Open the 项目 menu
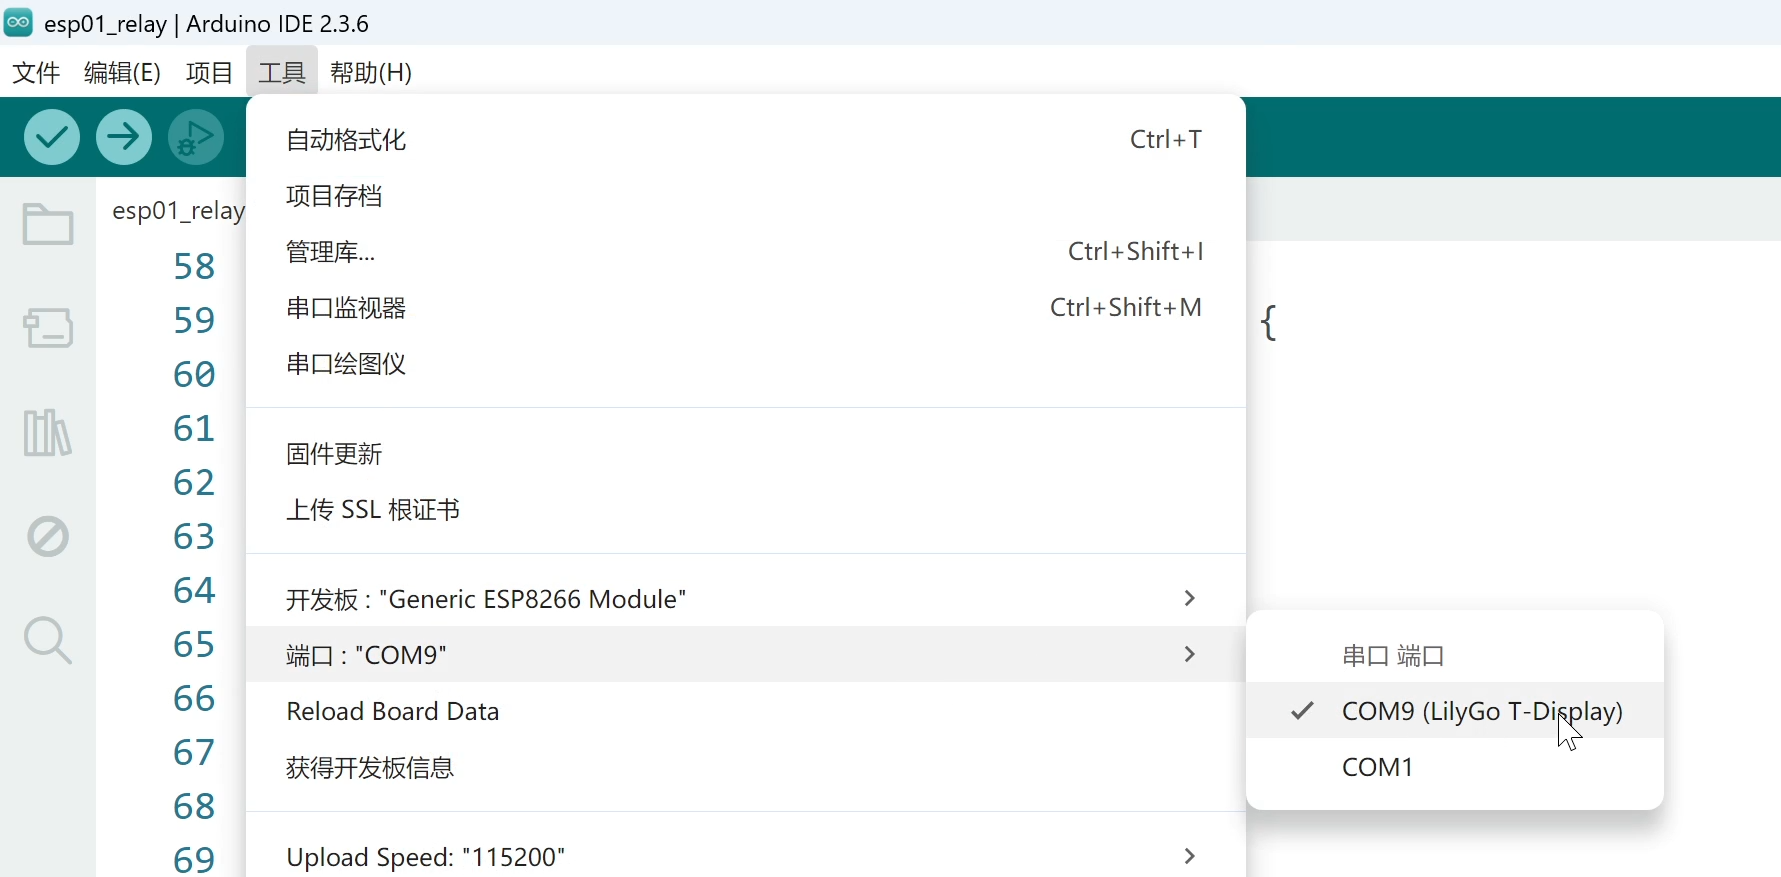 210,72
